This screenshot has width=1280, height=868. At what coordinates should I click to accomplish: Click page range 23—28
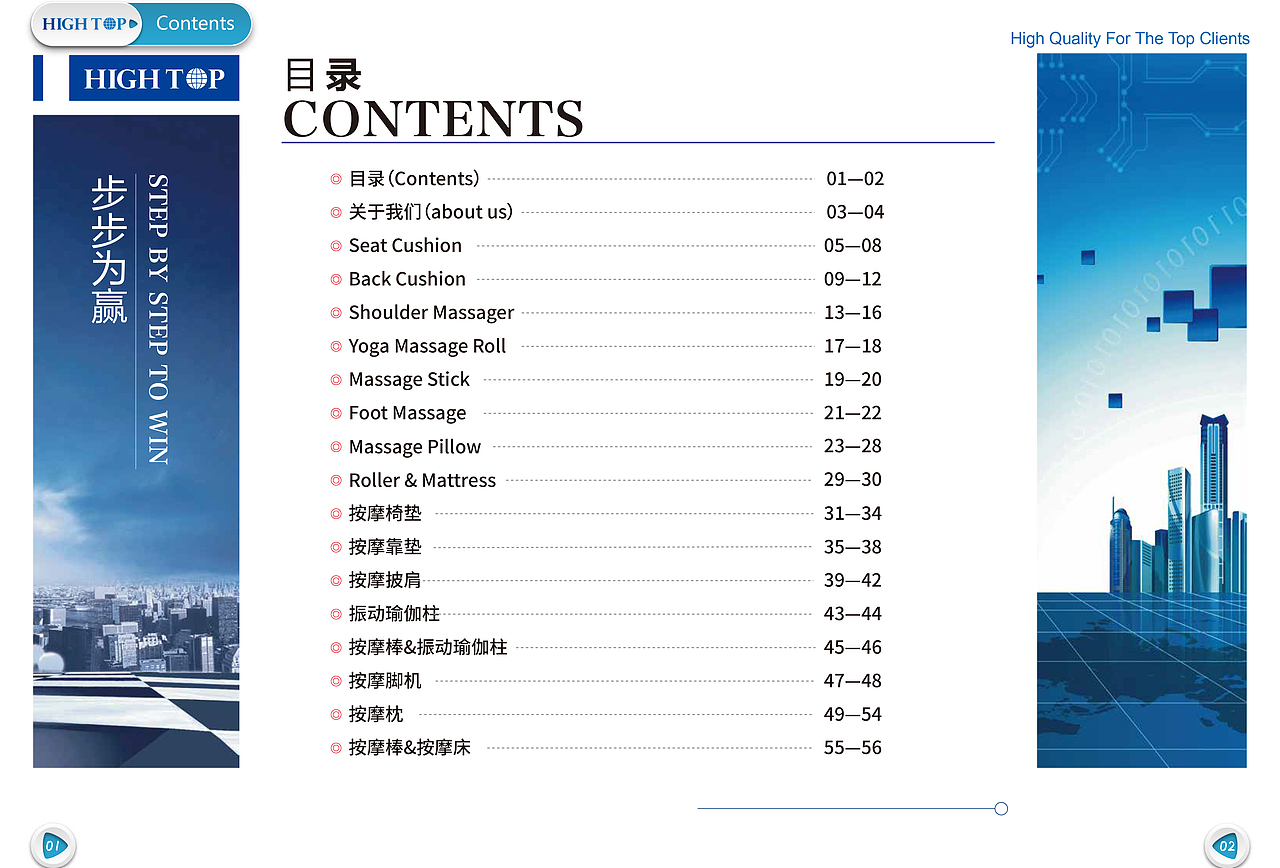click(x=853, y=446)
